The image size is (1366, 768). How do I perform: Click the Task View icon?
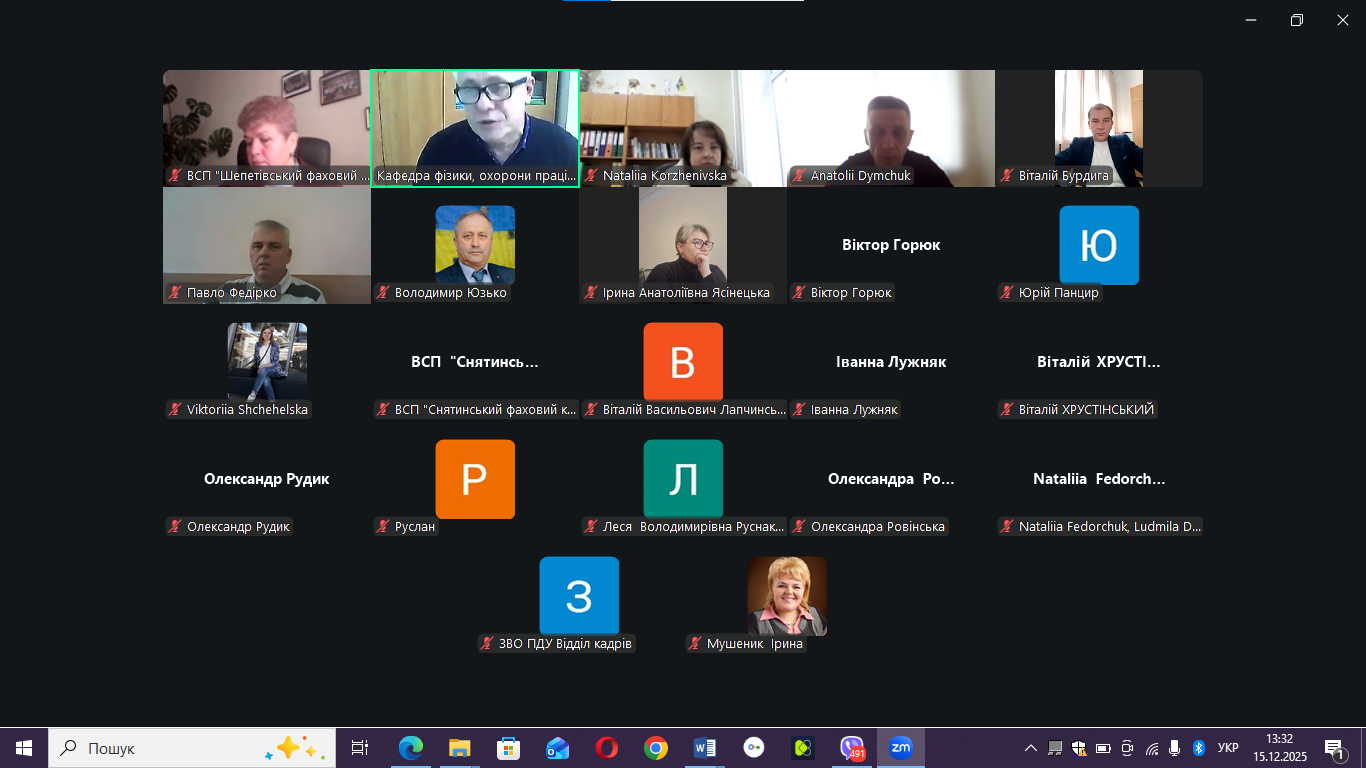pos(360,748)
